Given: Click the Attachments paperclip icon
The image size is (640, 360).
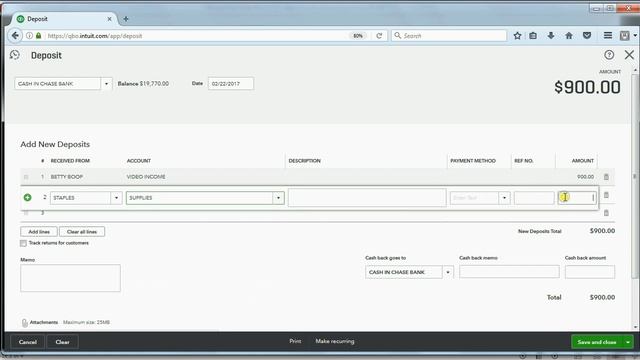Looking at the screenshot, I should pyautogui.click(x=24, y=323).
